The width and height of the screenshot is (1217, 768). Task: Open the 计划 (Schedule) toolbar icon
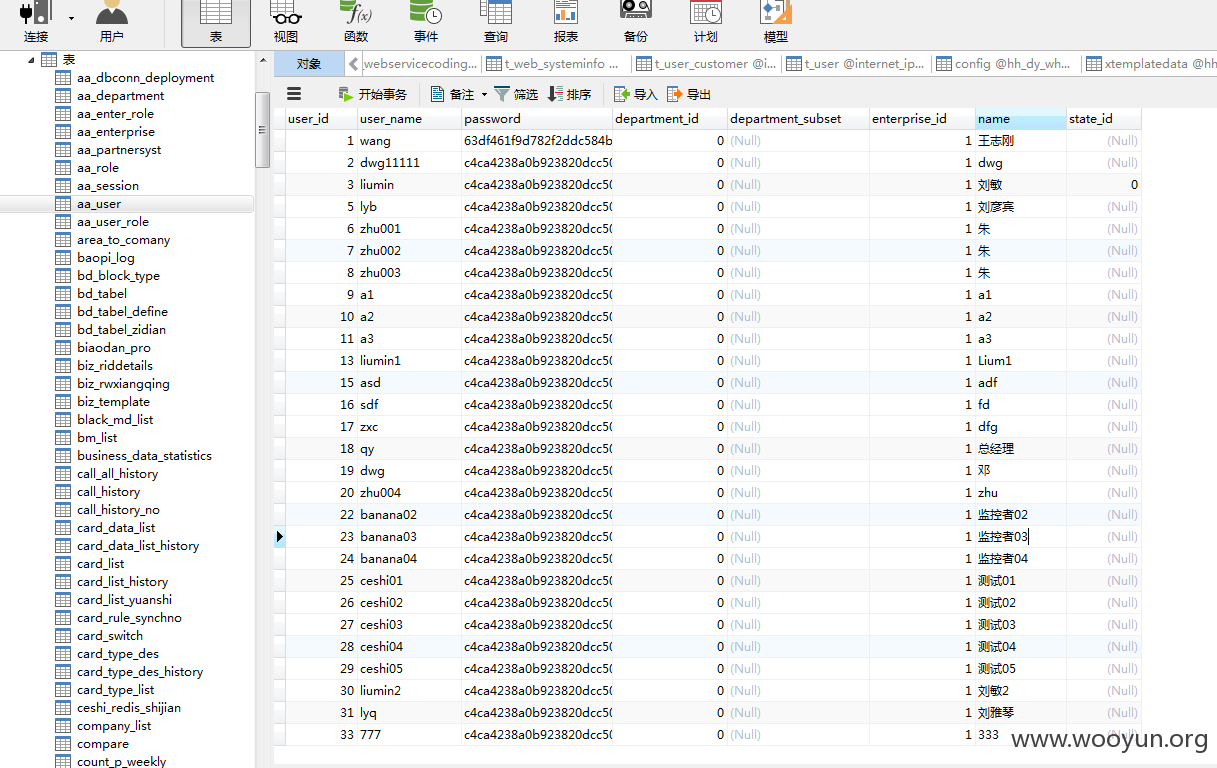pyautogui.click(x=706, y=22)
